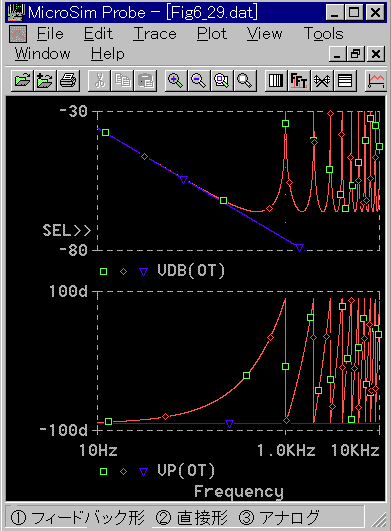Open the Window menu
This screenshot has width=391, height=531.
point(42,54)
